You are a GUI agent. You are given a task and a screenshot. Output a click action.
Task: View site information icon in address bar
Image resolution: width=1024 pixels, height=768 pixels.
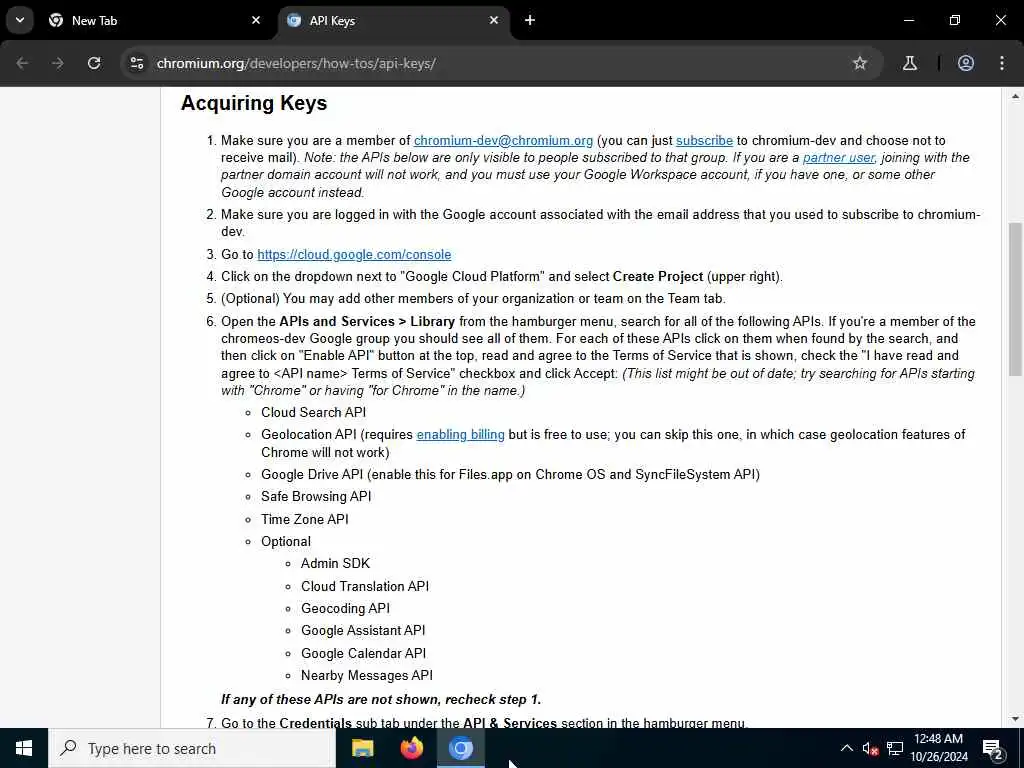(x=136, y=63)
